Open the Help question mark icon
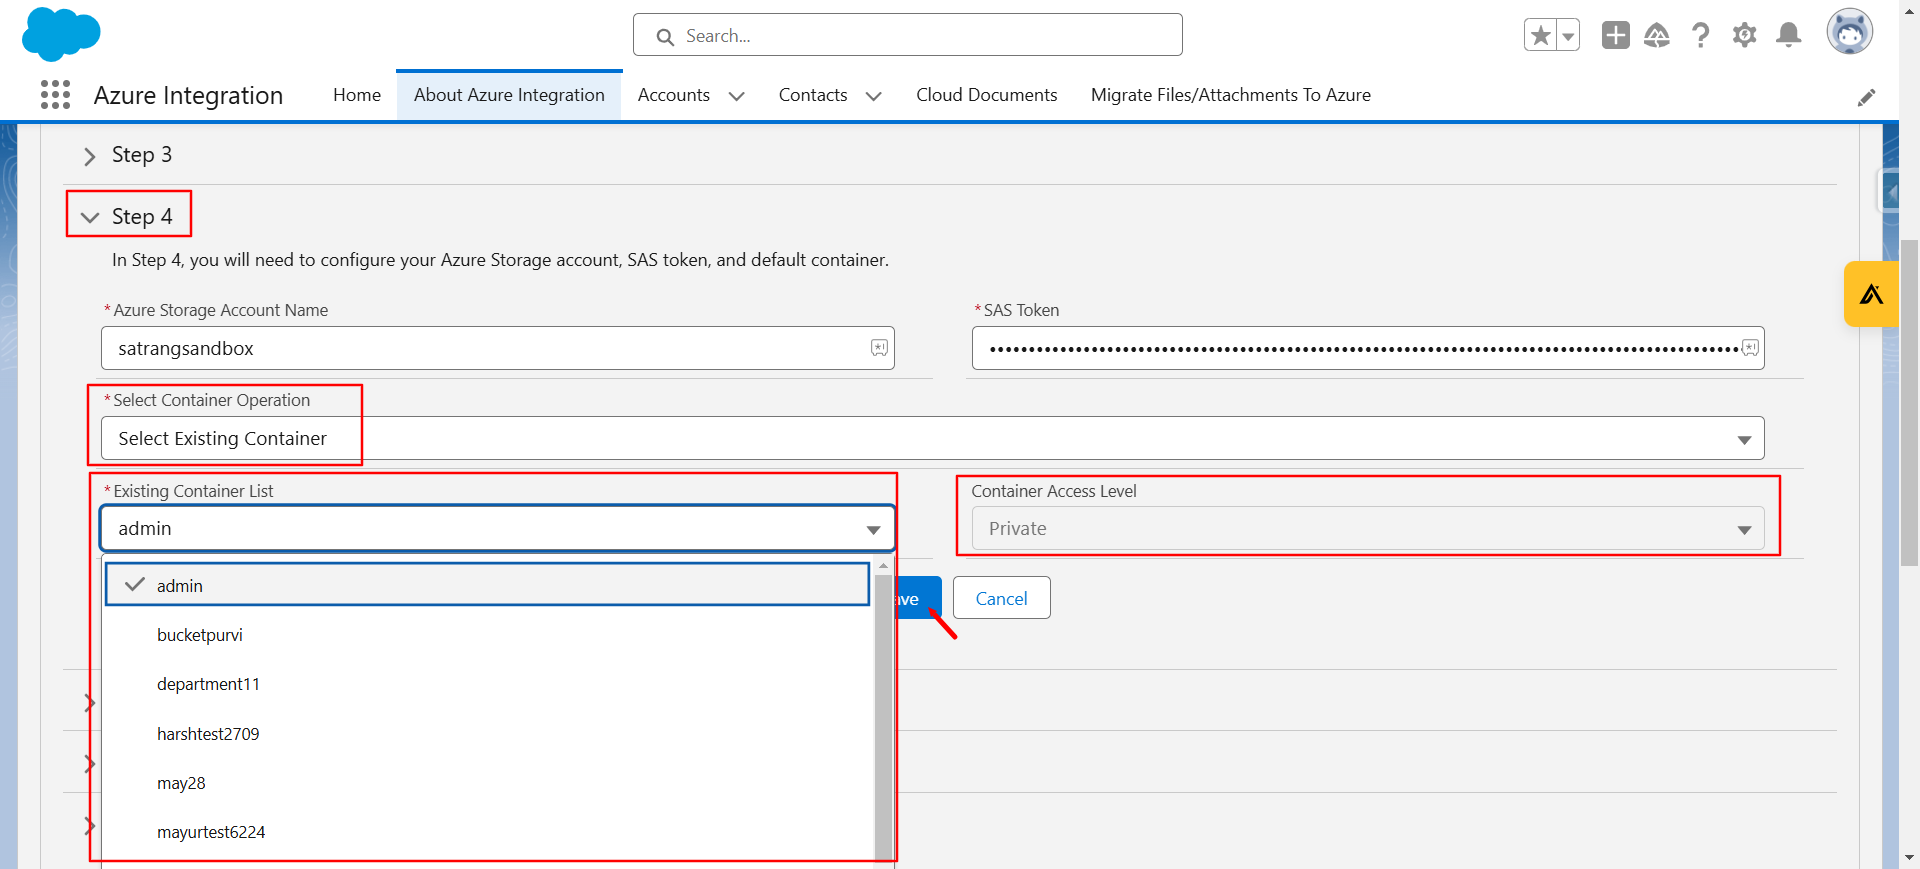 (x=1700, y=35)
